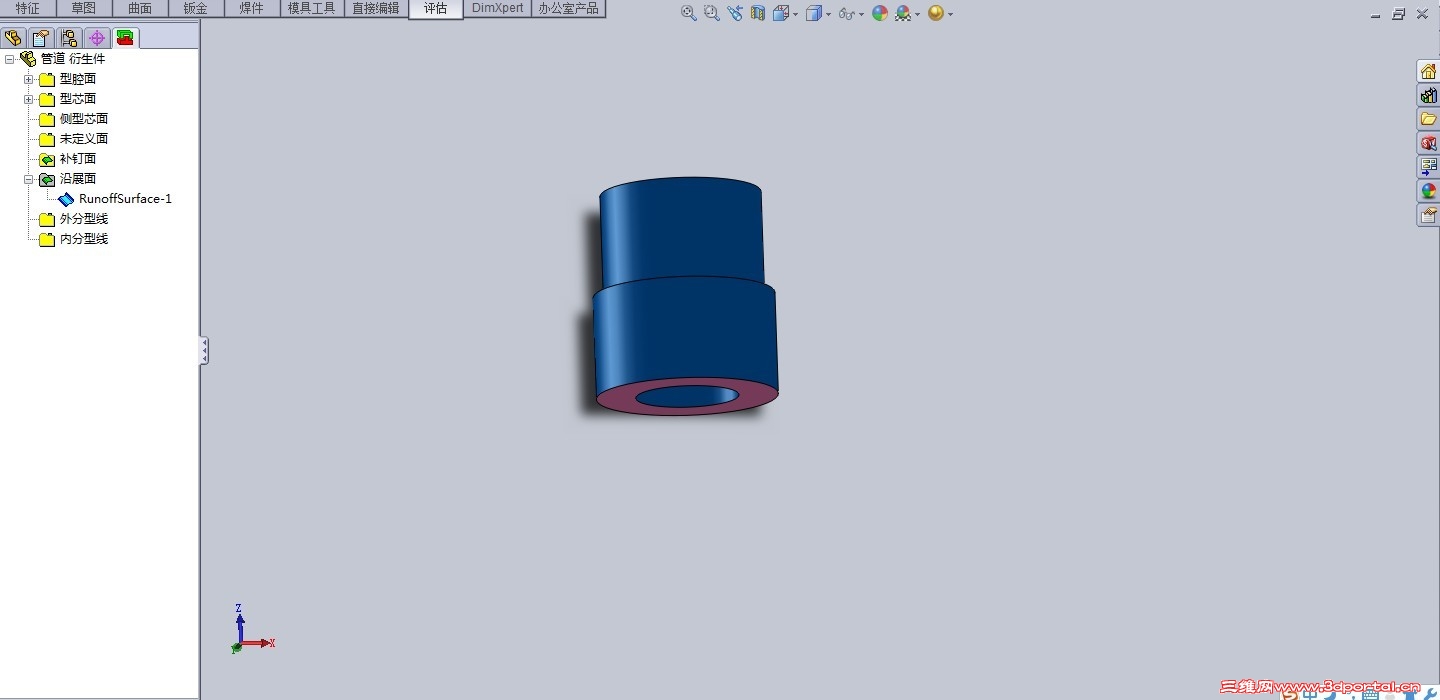The image size is (1440, 700).
Task: Open the Search icon in task pane
Action: [1428, 143]
